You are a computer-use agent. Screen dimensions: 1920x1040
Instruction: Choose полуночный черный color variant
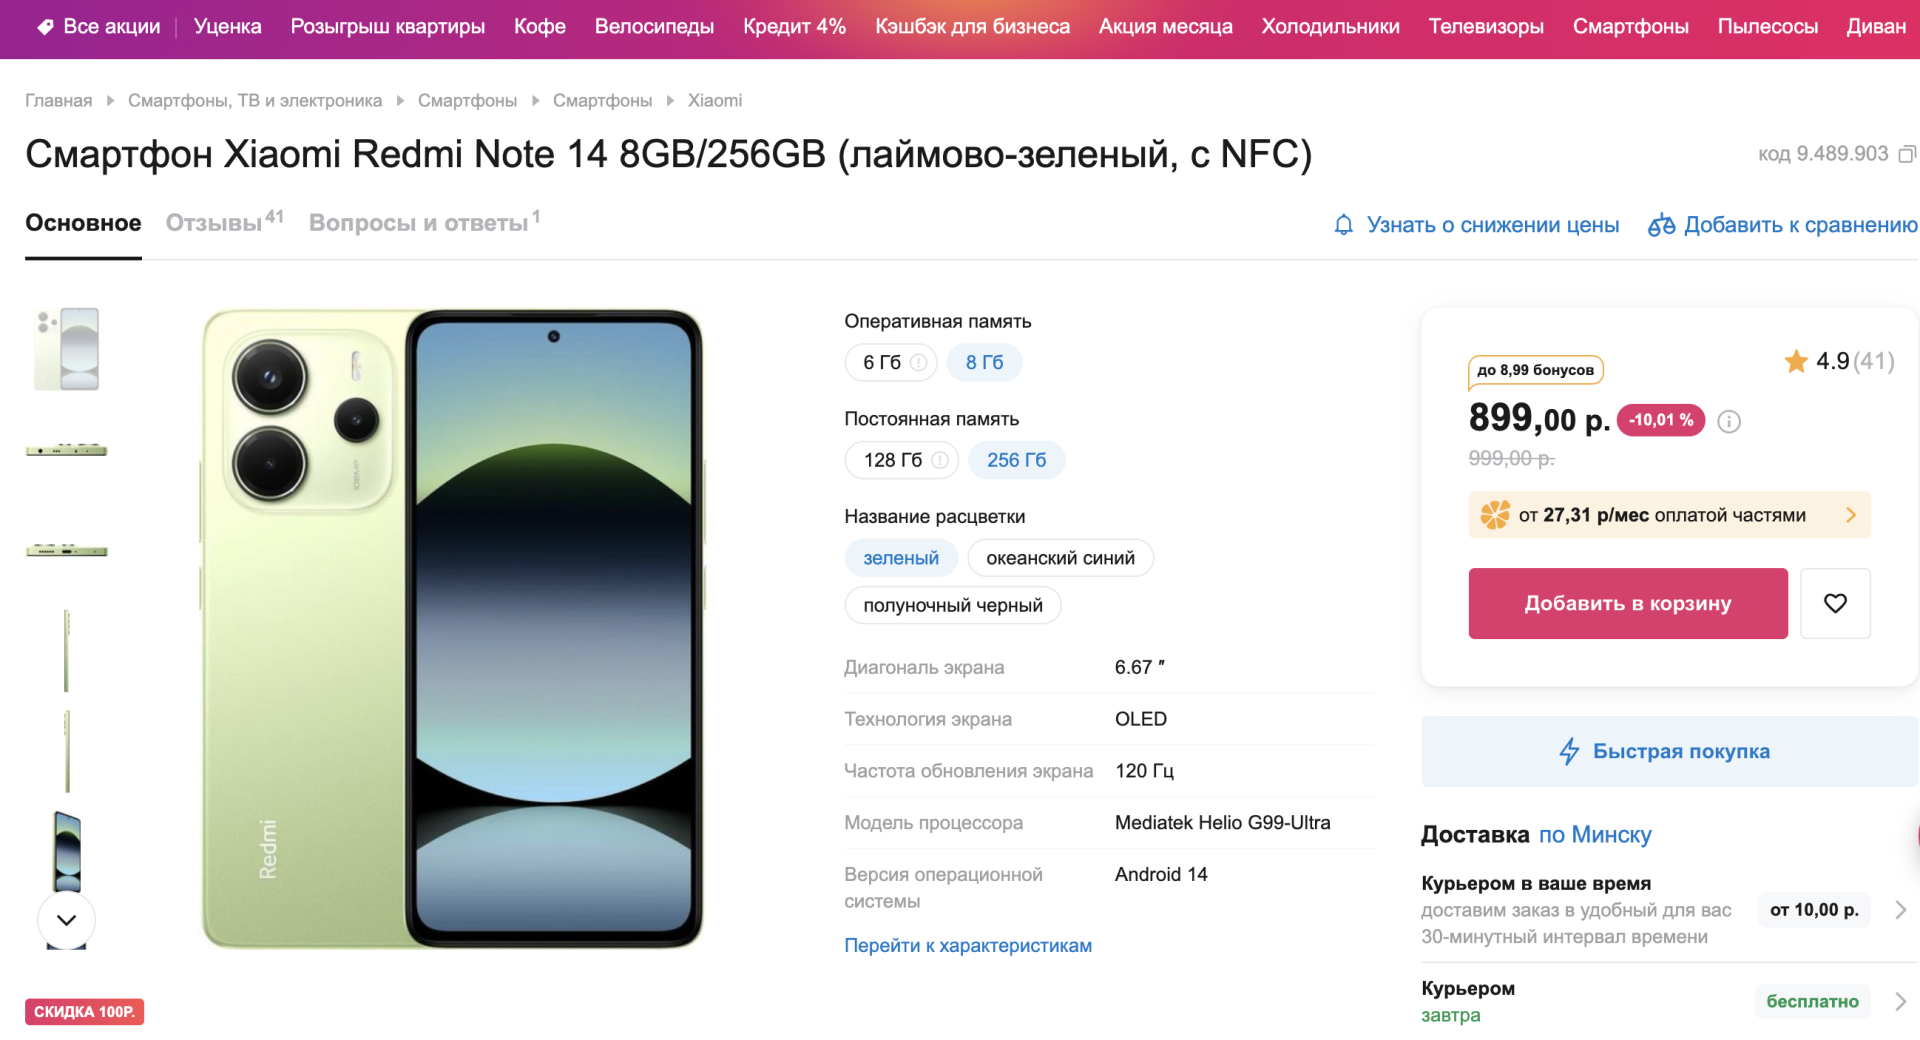click(952, 605)
